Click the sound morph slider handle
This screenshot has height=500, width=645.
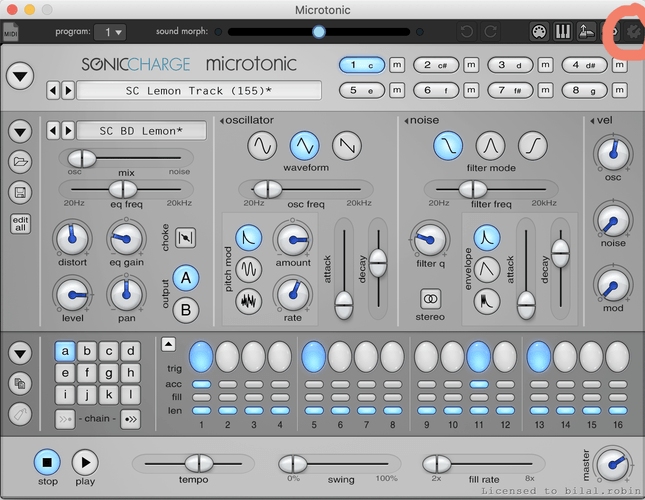319,32
